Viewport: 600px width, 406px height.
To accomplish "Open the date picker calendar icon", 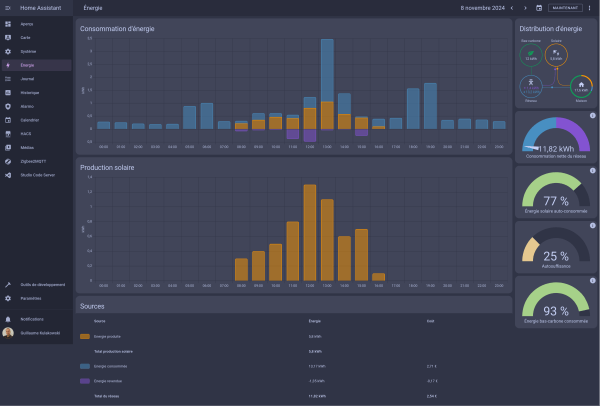I will [x=539, y=7].
